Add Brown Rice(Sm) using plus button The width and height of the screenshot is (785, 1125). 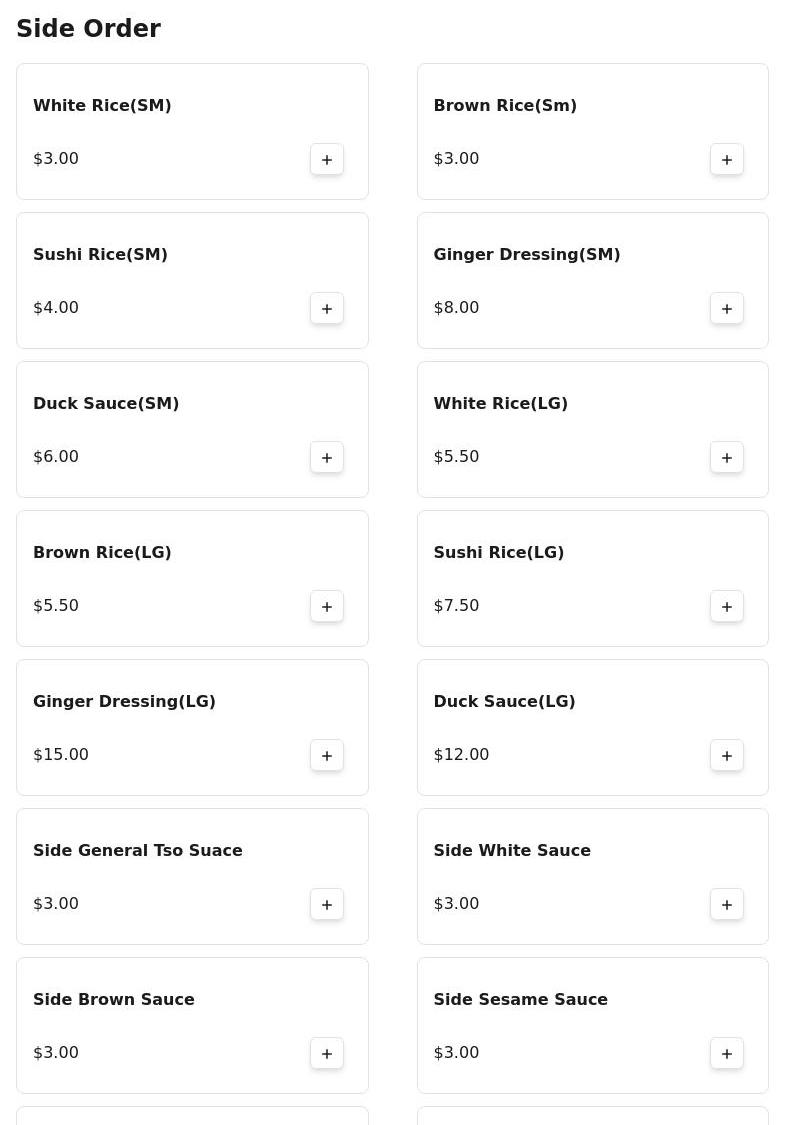point(727,159)
